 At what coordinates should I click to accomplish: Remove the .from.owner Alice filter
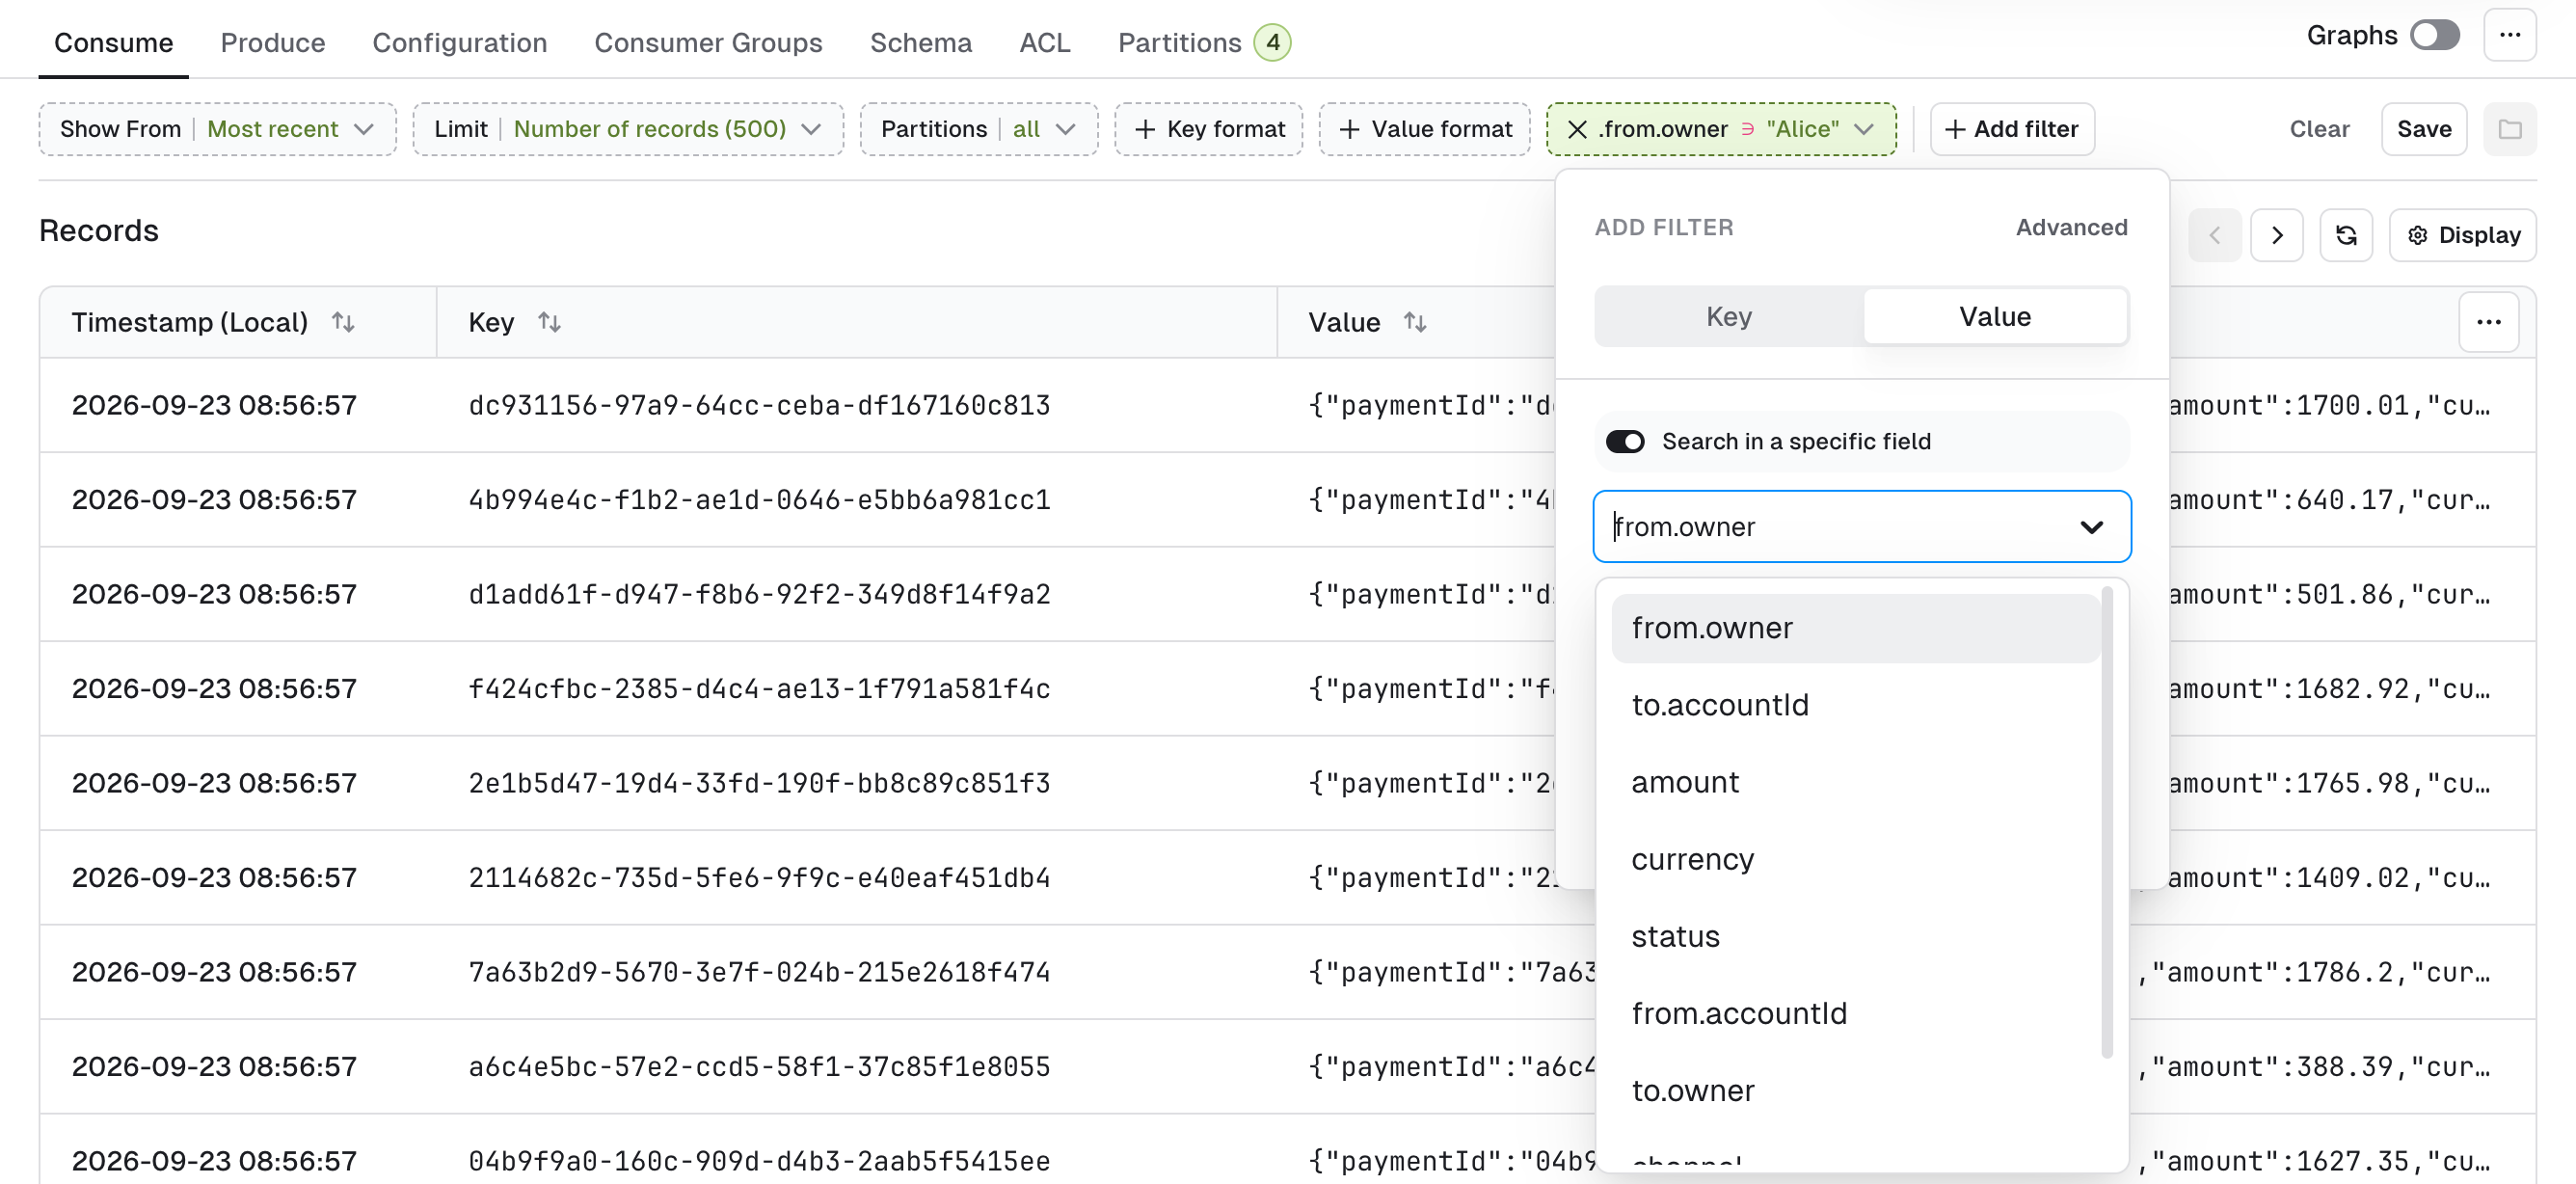[x=1577, y=129]
